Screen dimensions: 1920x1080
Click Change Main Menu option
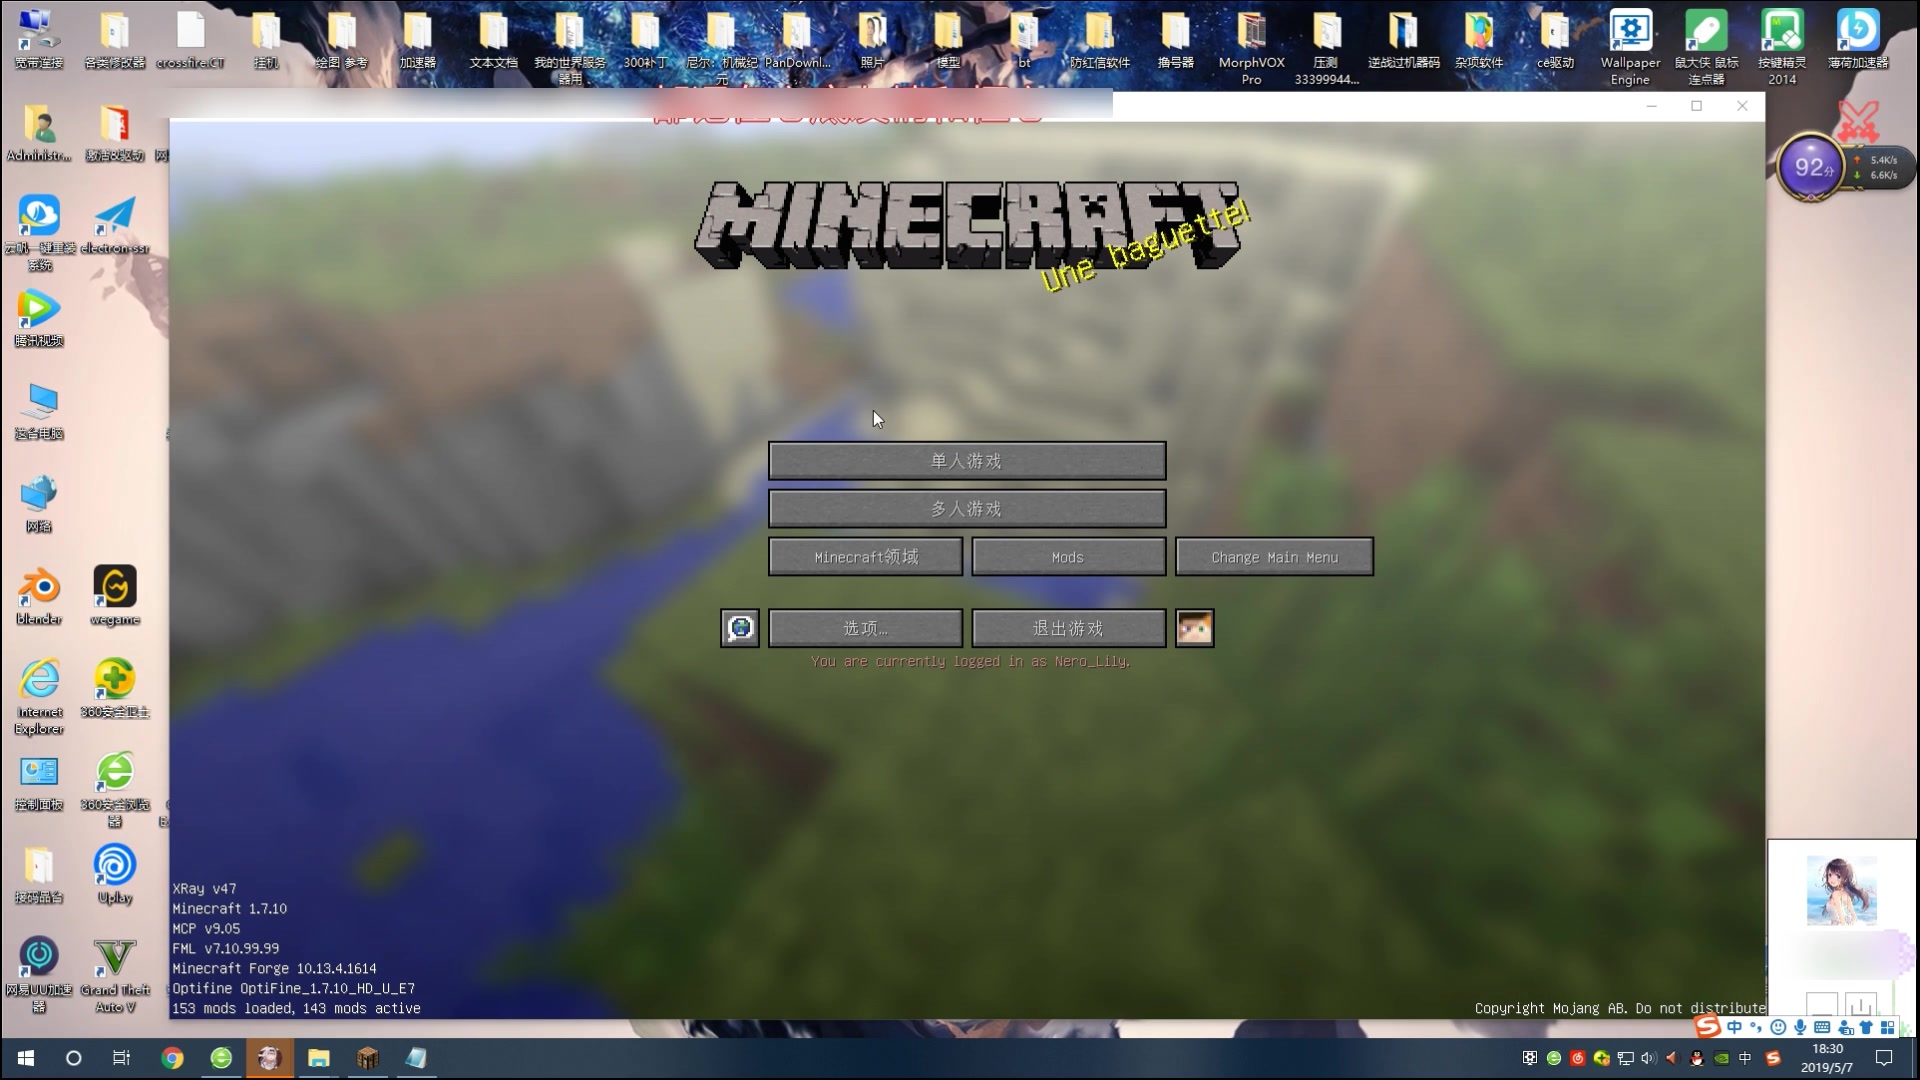point(1274,555)
